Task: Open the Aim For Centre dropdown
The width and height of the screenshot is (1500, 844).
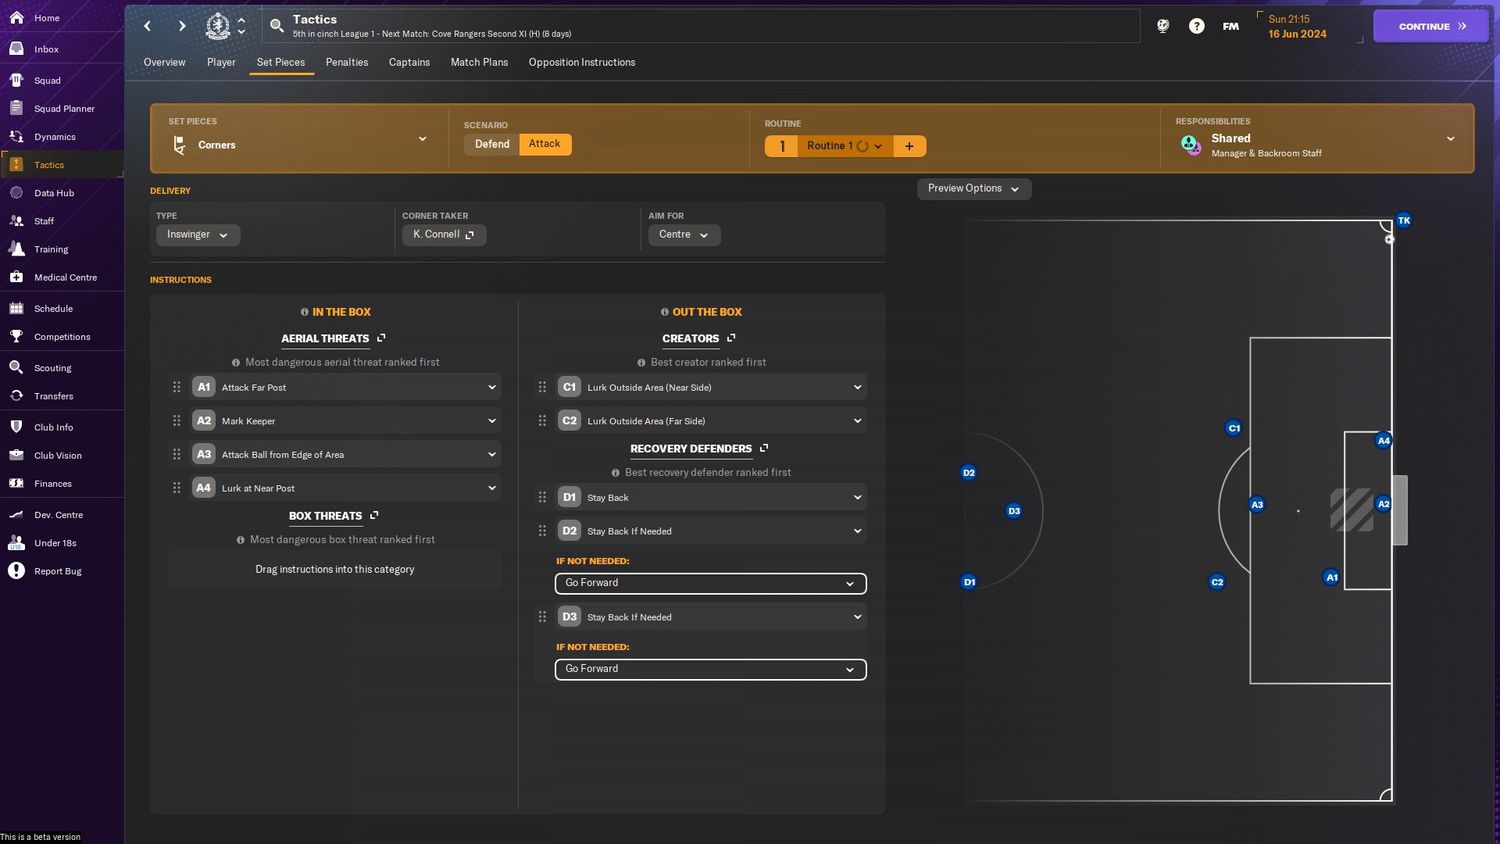Action: (683, 235)
